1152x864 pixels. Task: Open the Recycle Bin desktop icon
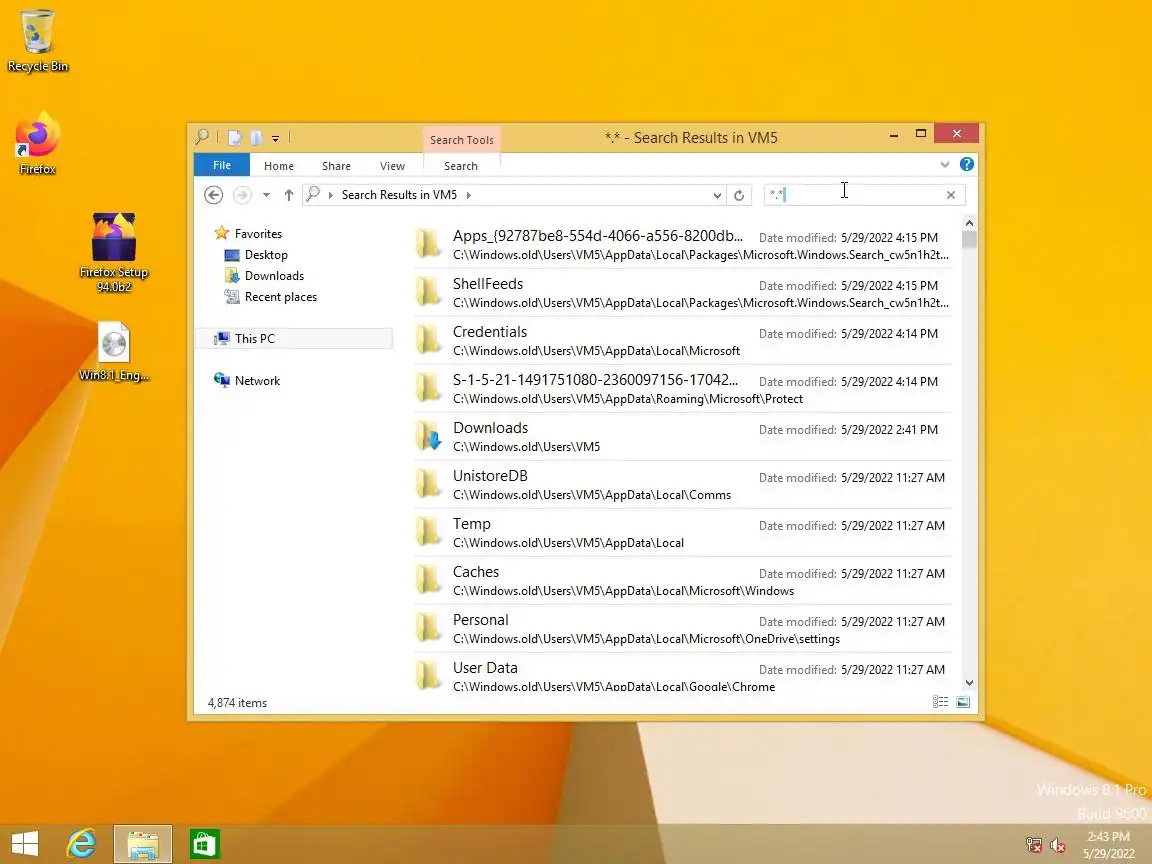[37, 41]
